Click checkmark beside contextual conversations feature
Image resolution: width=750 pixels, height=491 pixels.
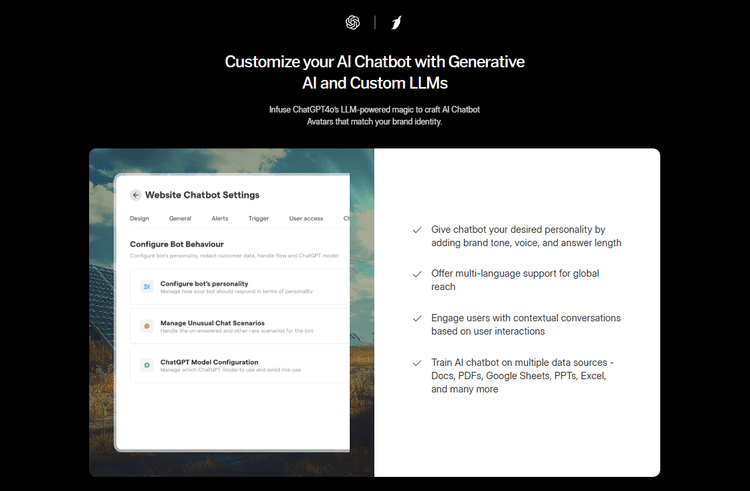(x=417, y=317)
